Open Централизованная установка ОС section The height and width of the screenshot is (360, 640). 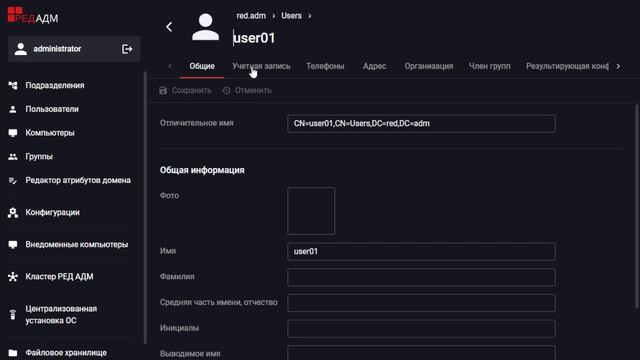tap(61, 315)
